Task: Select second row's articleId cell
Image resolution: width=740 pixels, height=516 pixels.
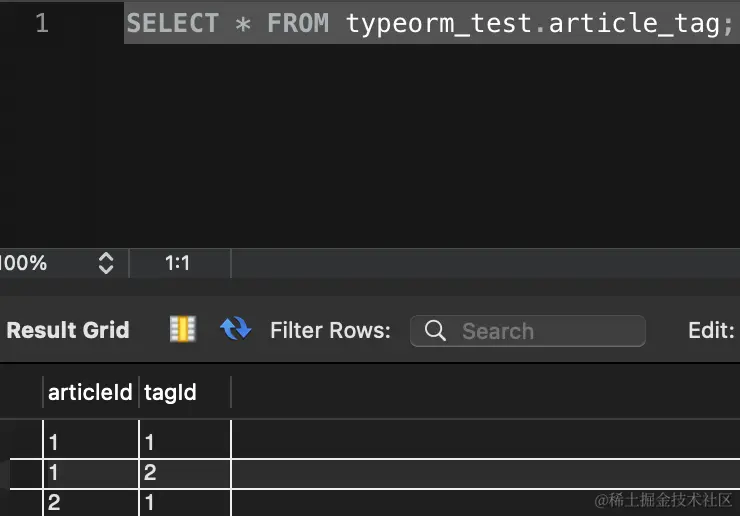Action: (90, 472)
